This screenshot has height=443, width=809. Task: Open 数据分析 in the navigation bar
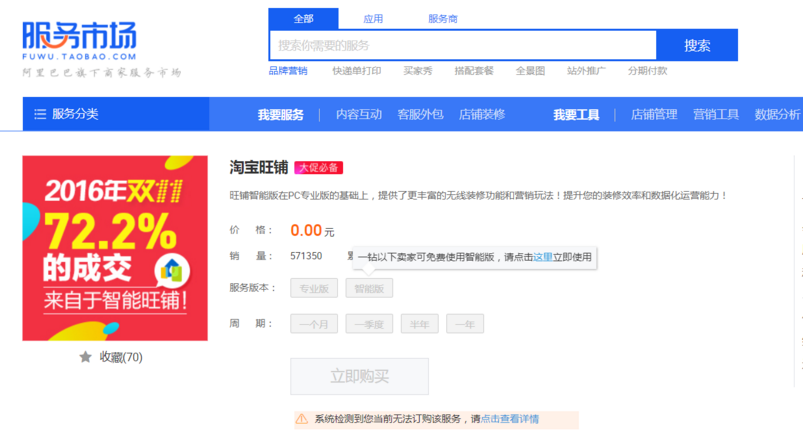[778, 114]
